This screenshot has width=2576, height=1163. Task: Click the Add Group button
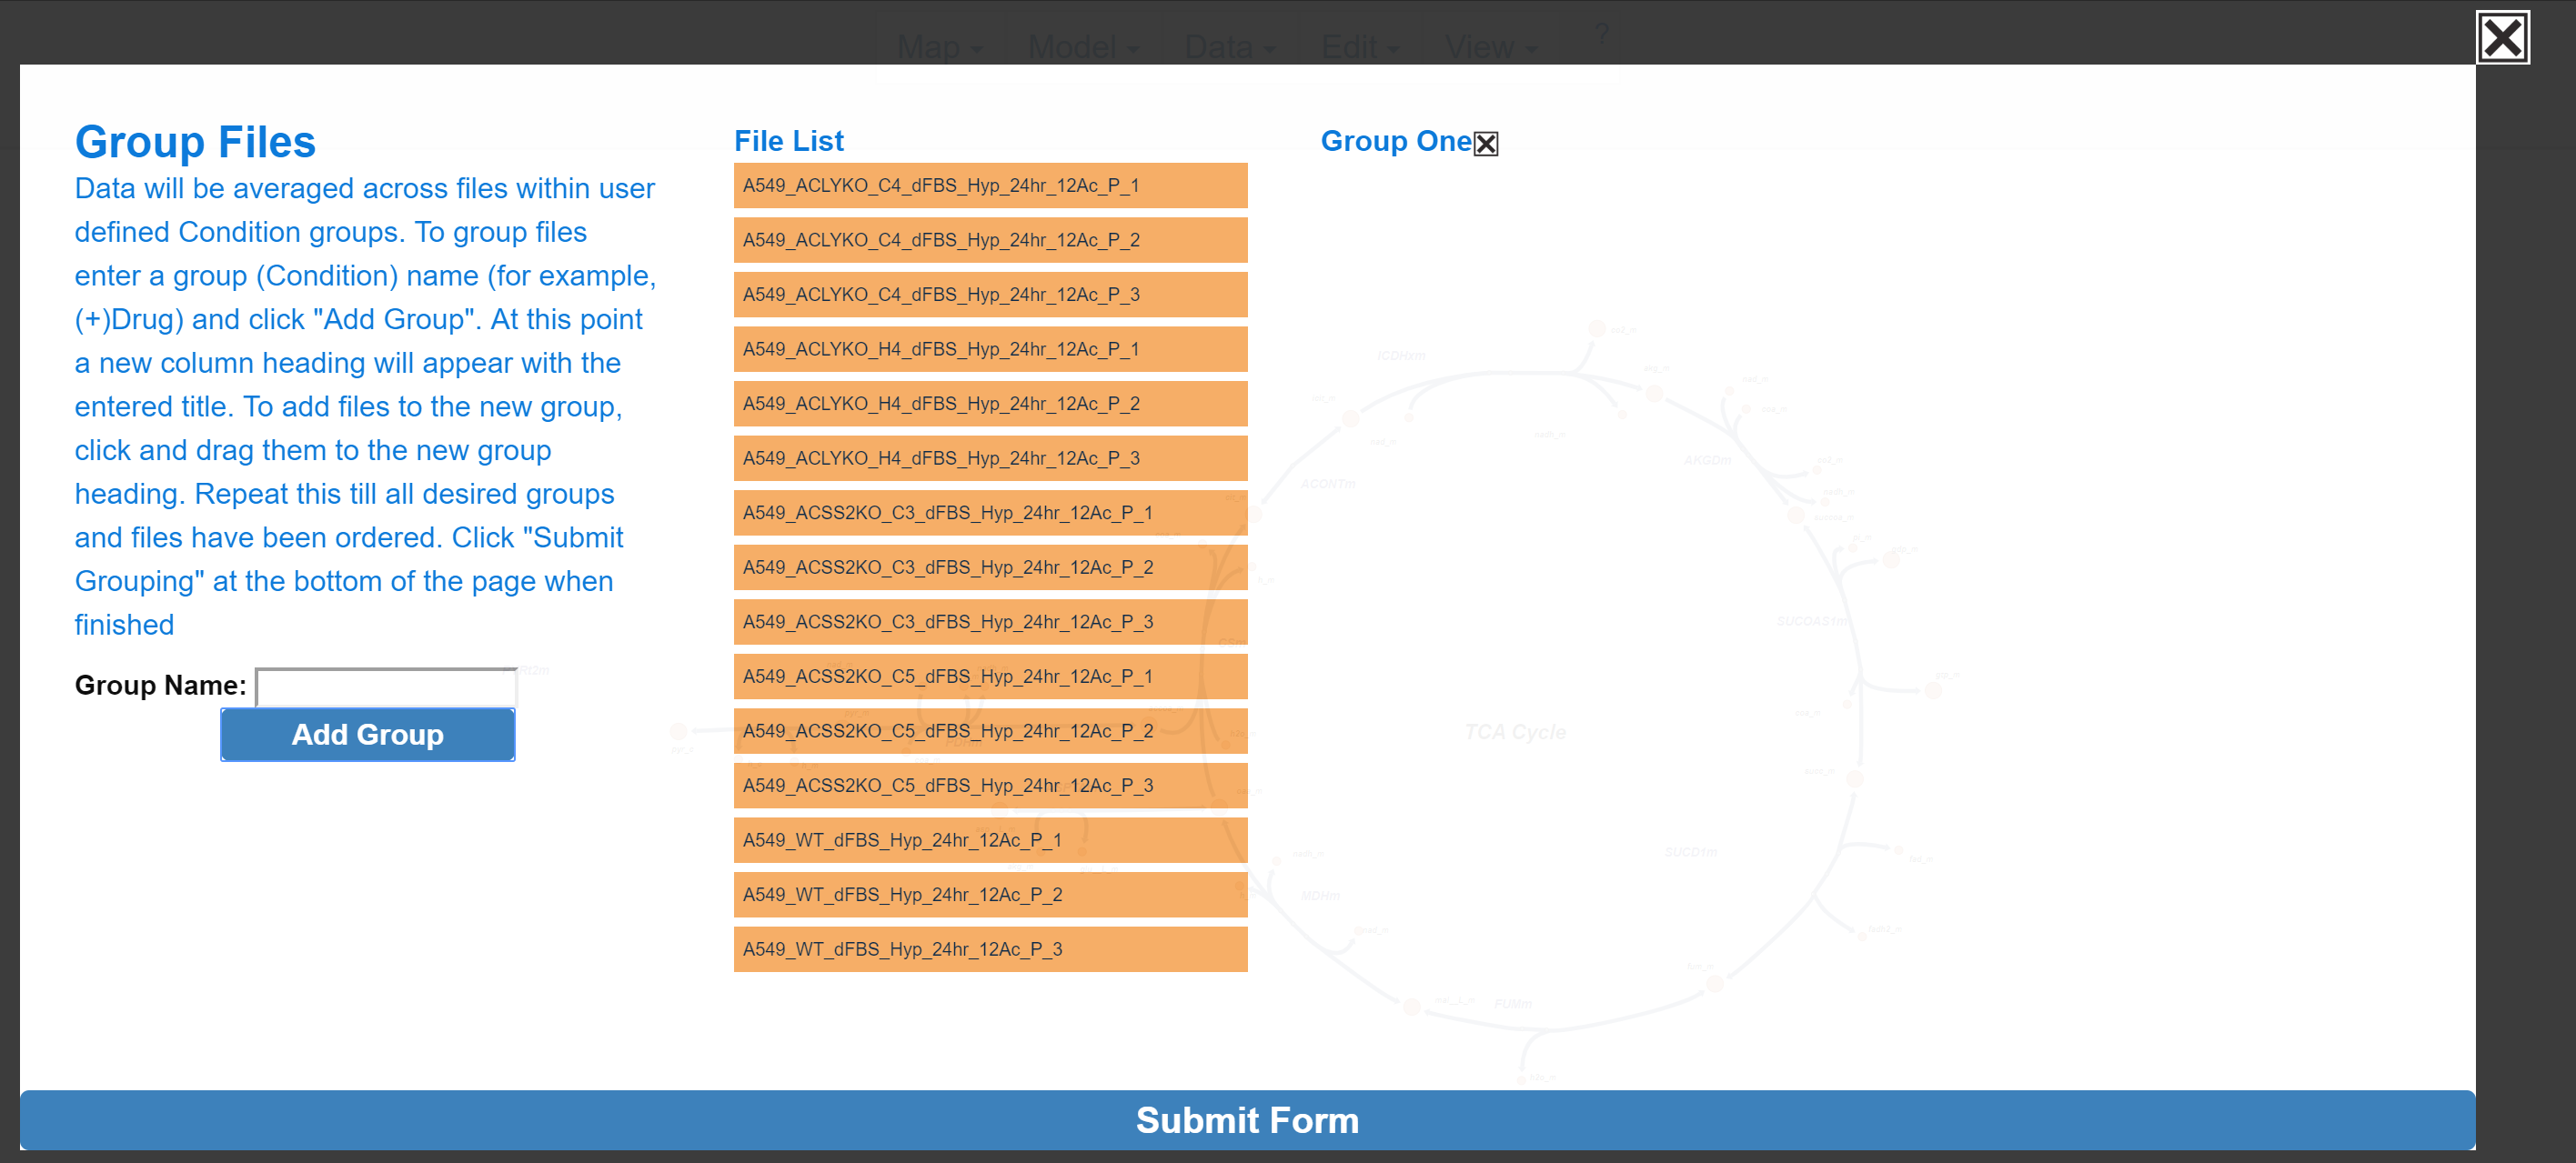click(x=367, y=734)
